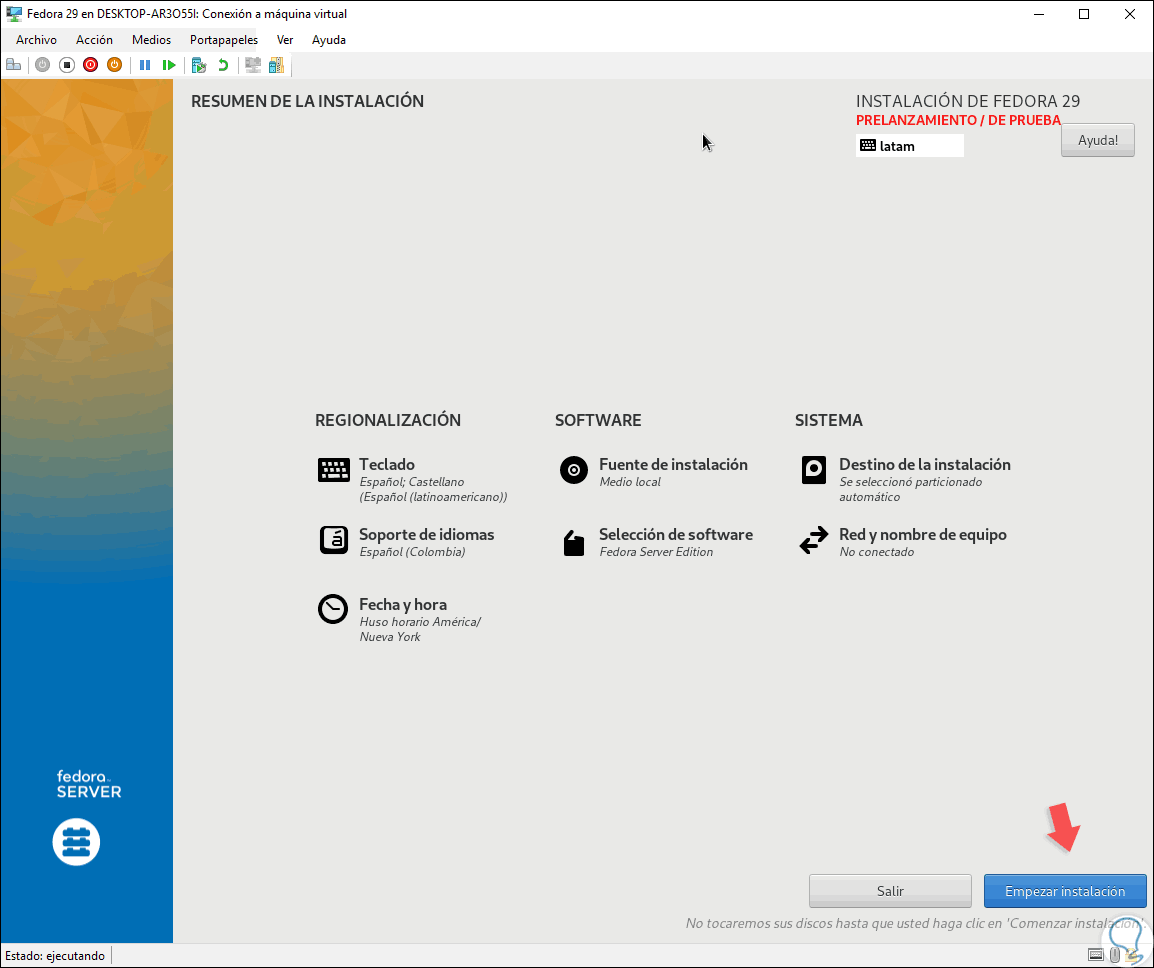This screenshot has width=1154, height=968.
Task: Create a checkpoint using the toolbar icon
Action: pyautogui.click(x=199, y=66)
